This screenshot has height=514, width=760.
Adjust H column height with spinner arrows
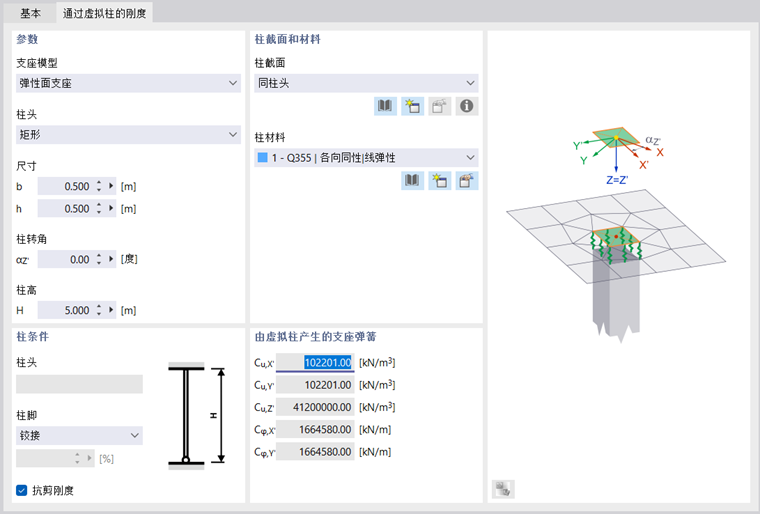(99, 310)
